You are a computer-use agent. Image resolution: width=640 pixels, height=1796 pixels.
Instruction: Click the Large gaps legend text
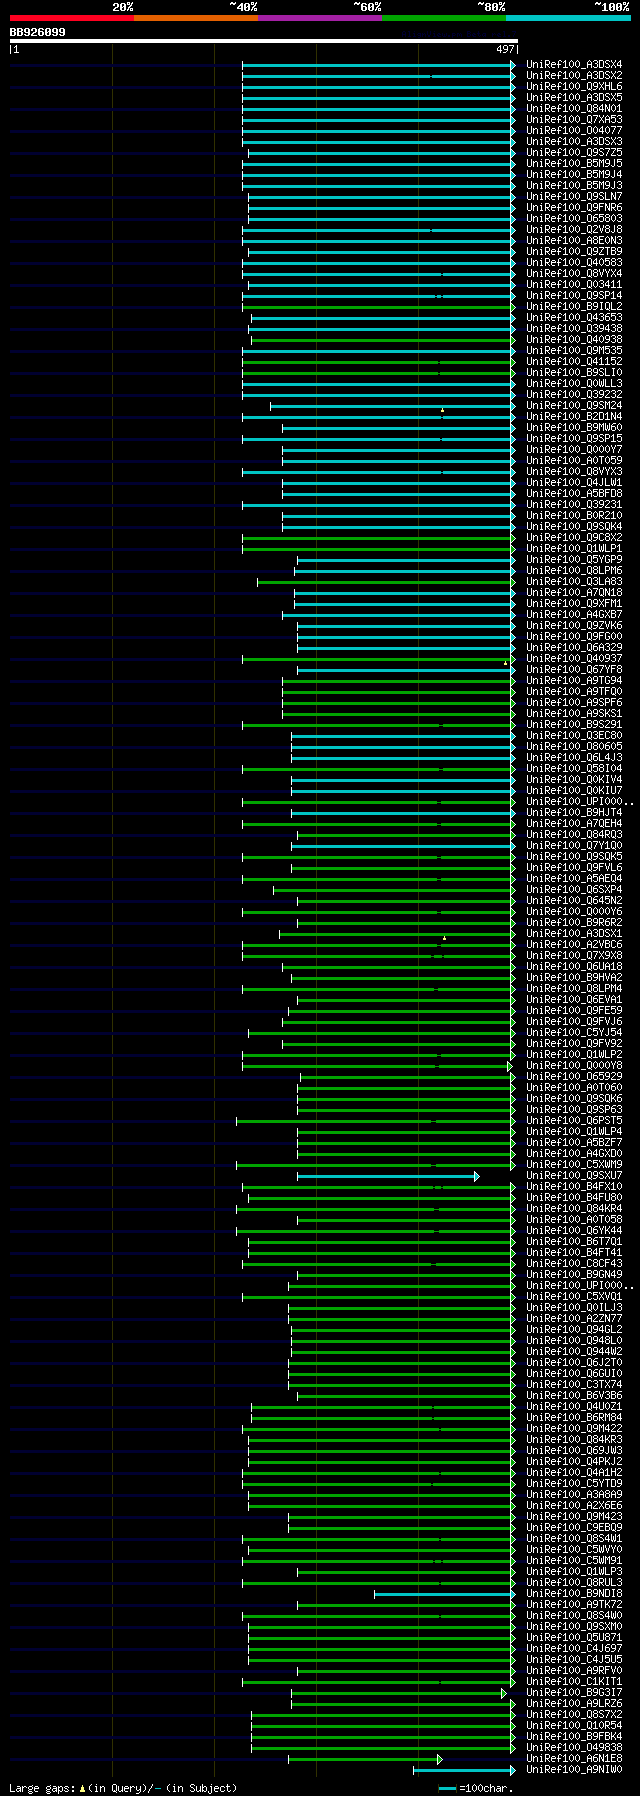pyautogui.click(x=123, y=1787)
